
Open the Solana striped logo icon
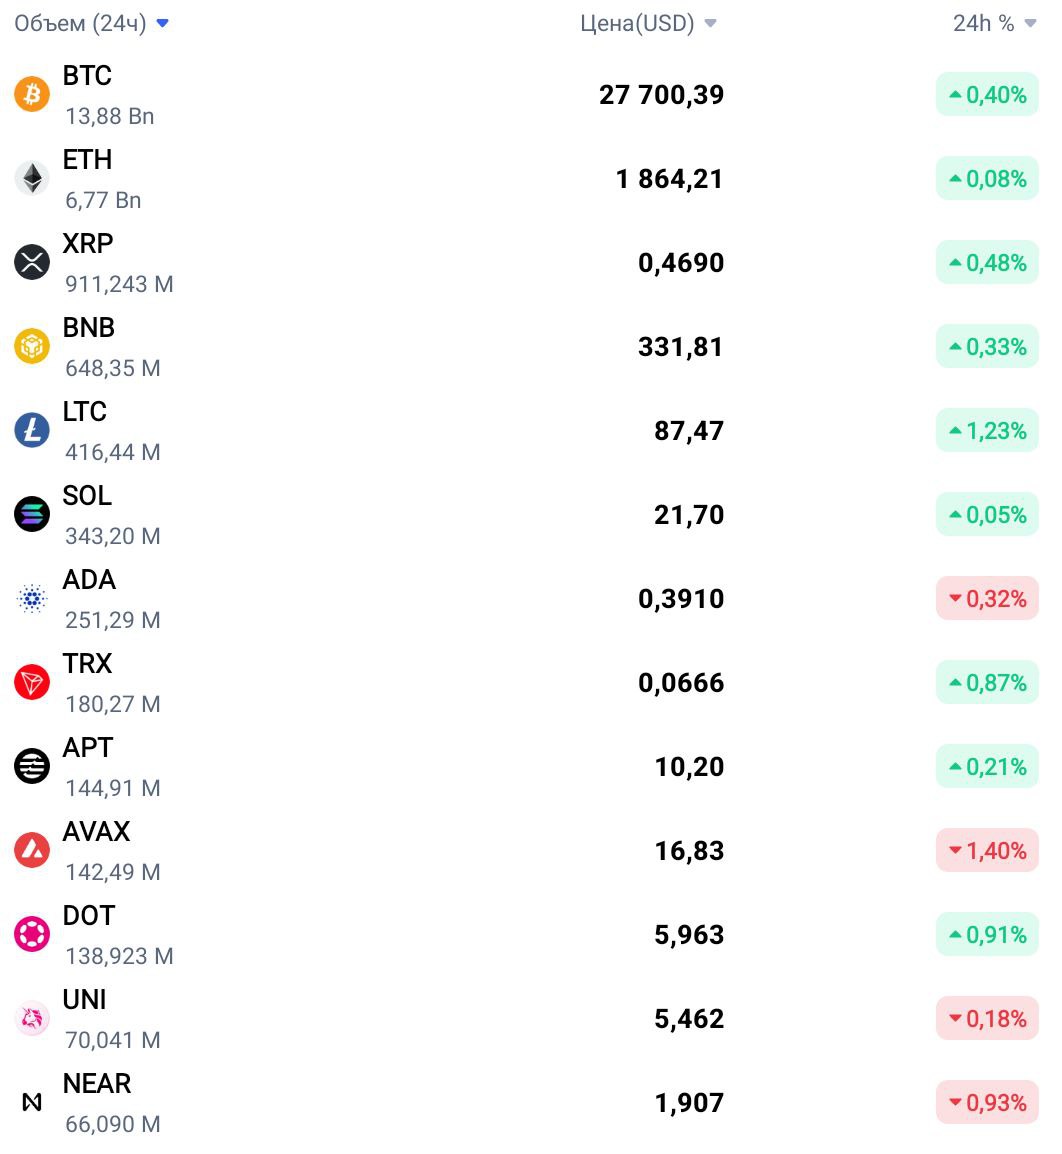coord(32,514)
